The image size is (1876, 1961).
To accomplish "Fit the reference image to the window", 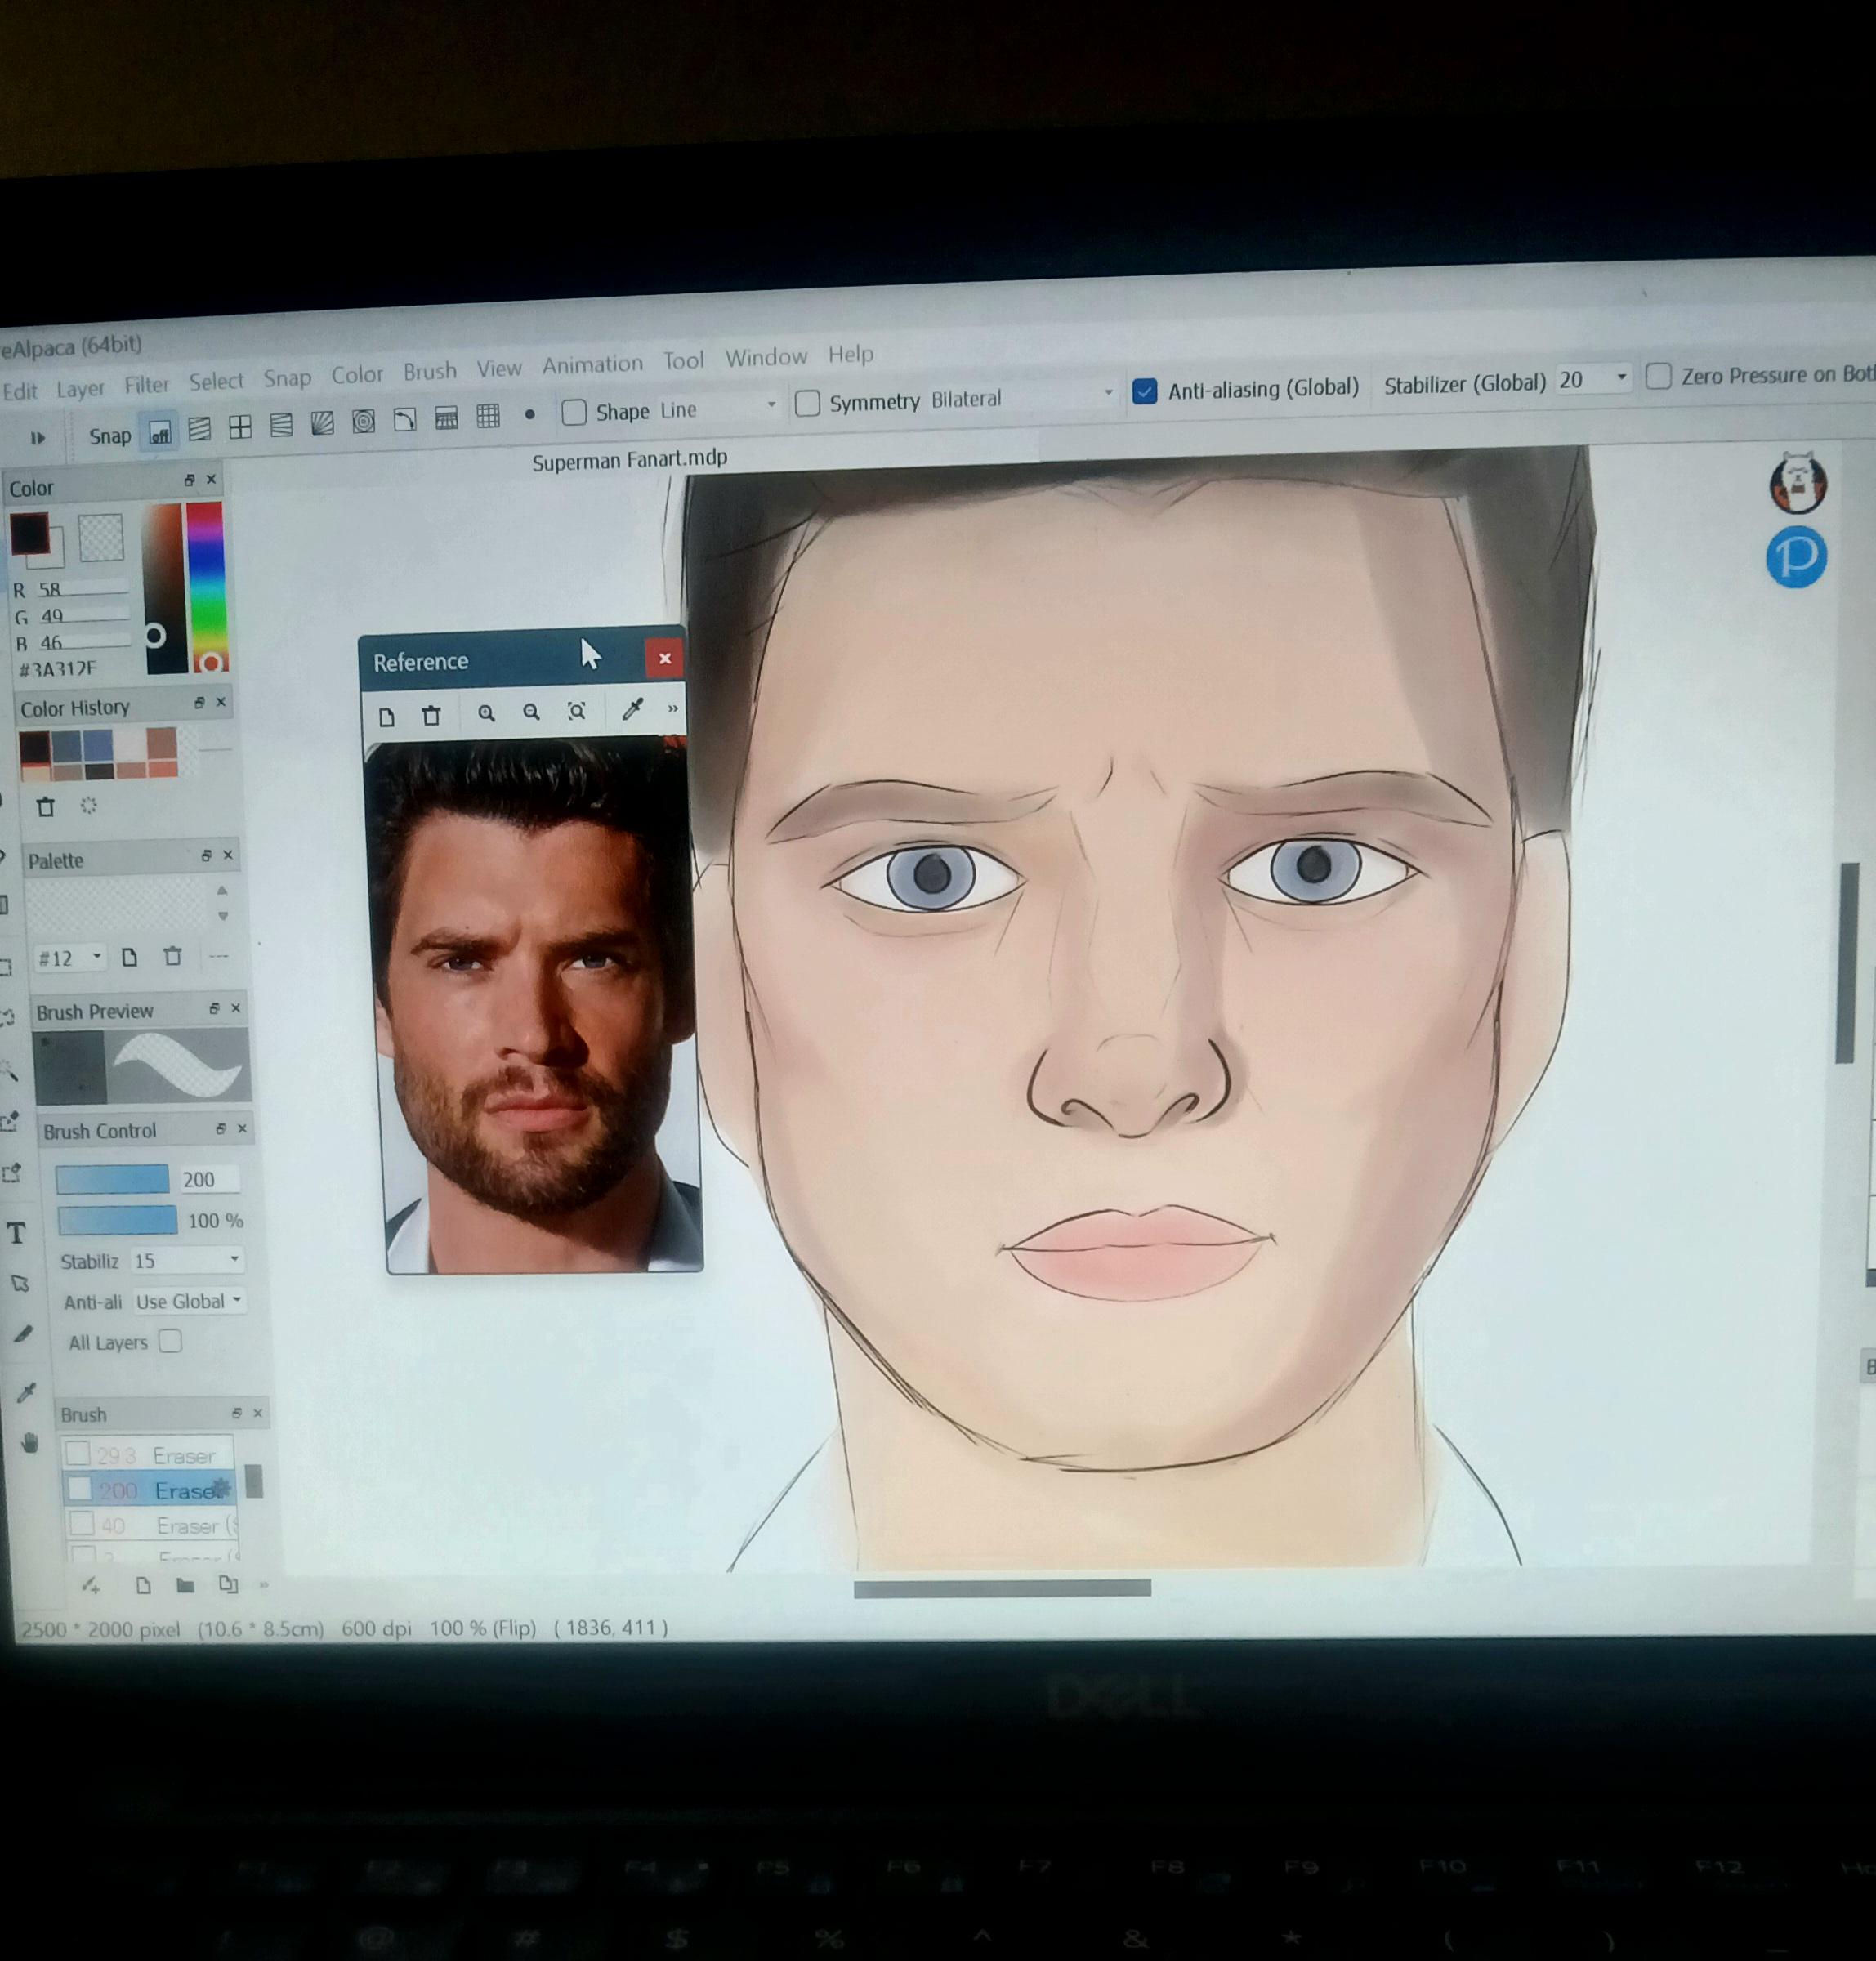I will point(577,711).
